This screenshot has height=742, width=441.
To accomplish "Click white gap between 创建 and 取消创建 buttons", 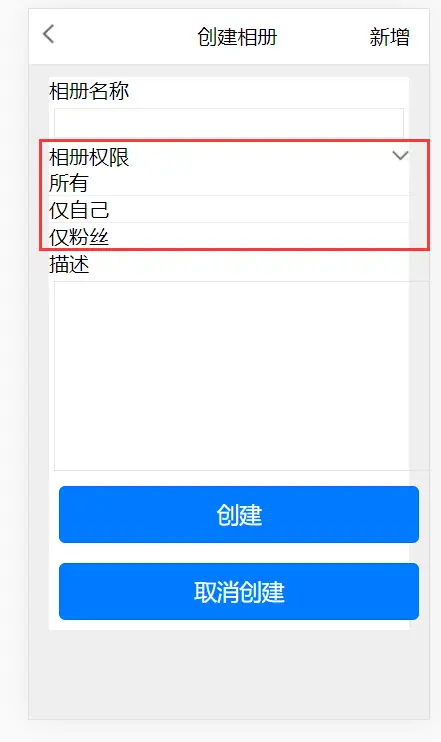I will point(239,553).
